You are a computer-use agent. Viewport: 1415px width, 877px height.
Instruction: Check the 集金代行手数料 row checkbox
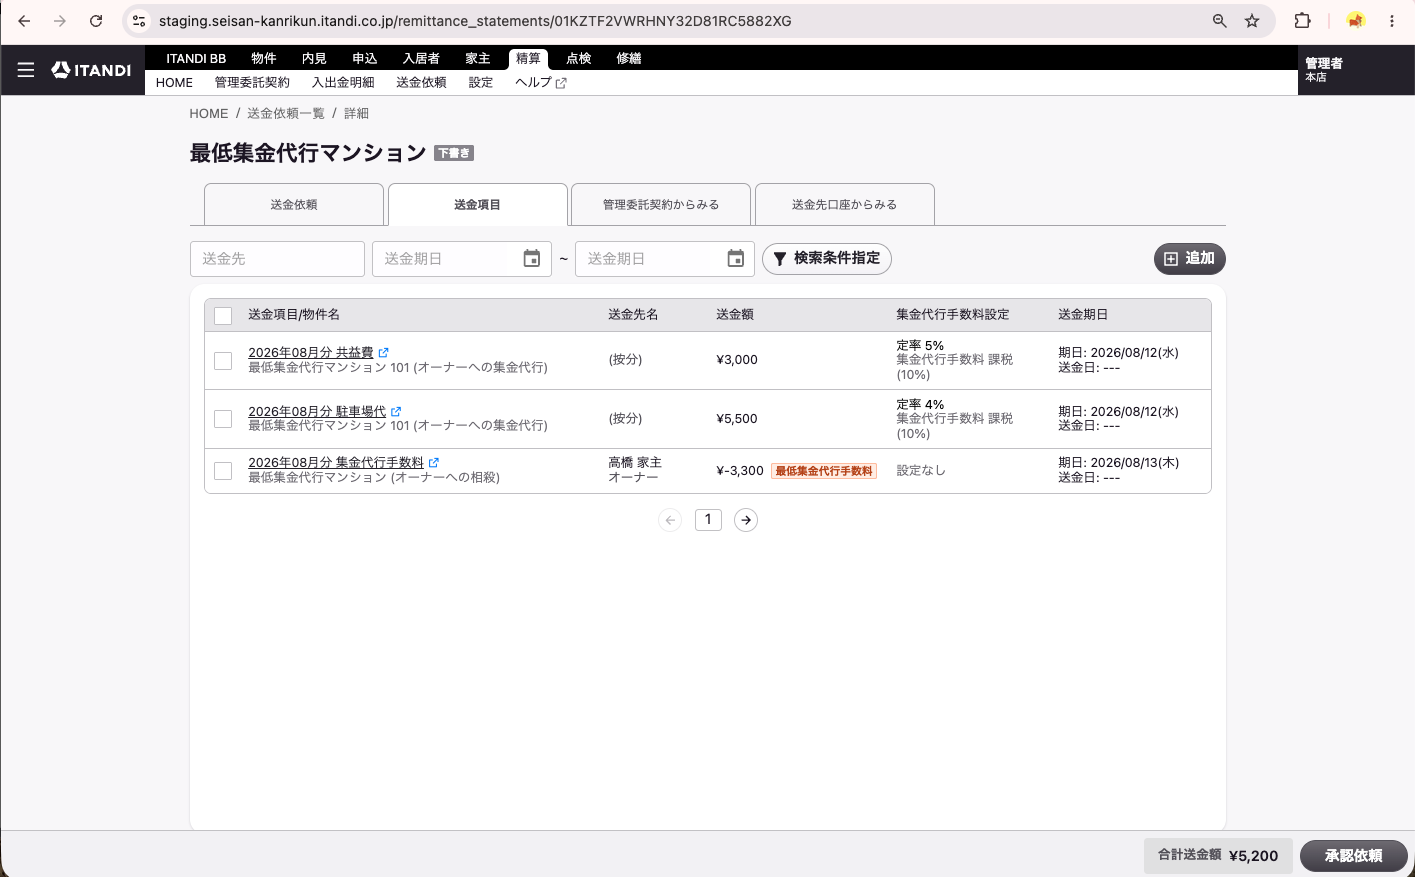[x=223, y=470]
